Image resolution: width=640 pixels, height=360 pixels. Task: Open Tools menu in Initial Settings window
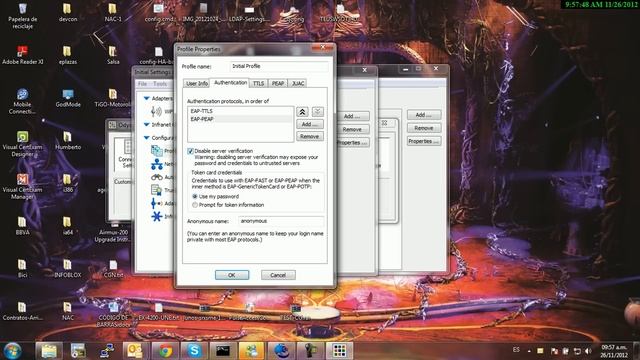pos(160,84)
